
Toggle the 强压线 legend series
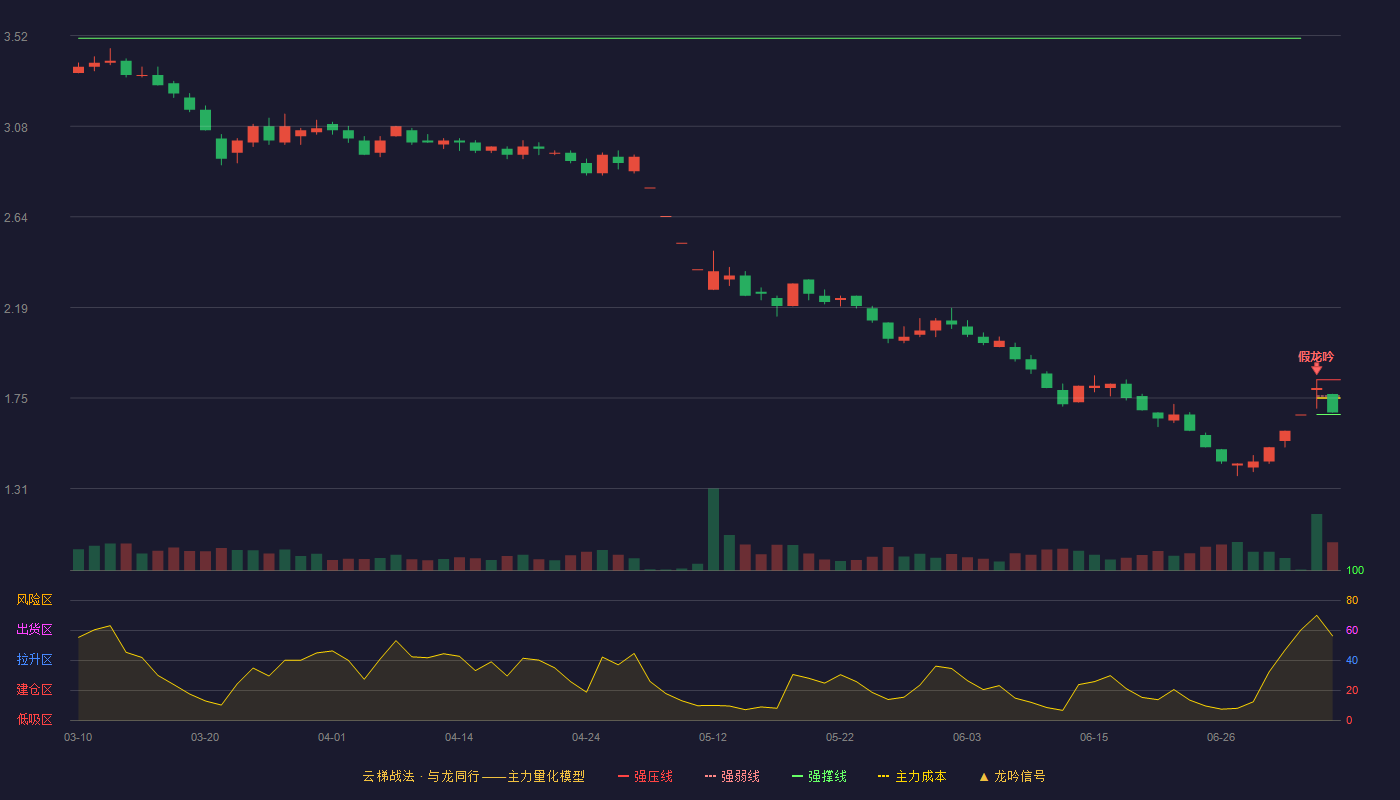click(x=645, y=776)
